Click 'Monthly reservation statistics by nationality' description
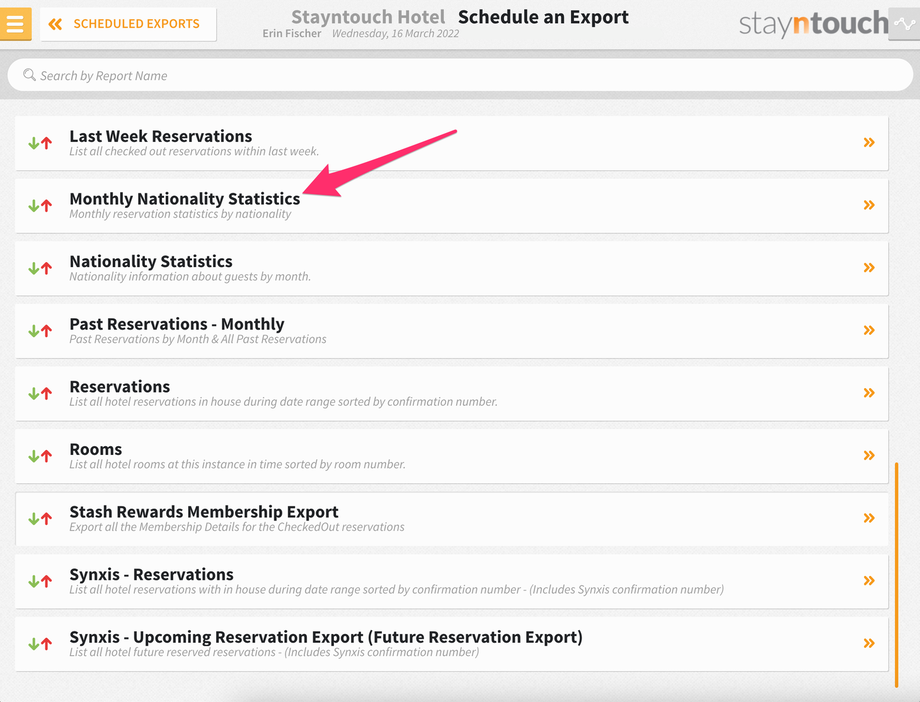This screenshot has width=920, height=702. 180,214
